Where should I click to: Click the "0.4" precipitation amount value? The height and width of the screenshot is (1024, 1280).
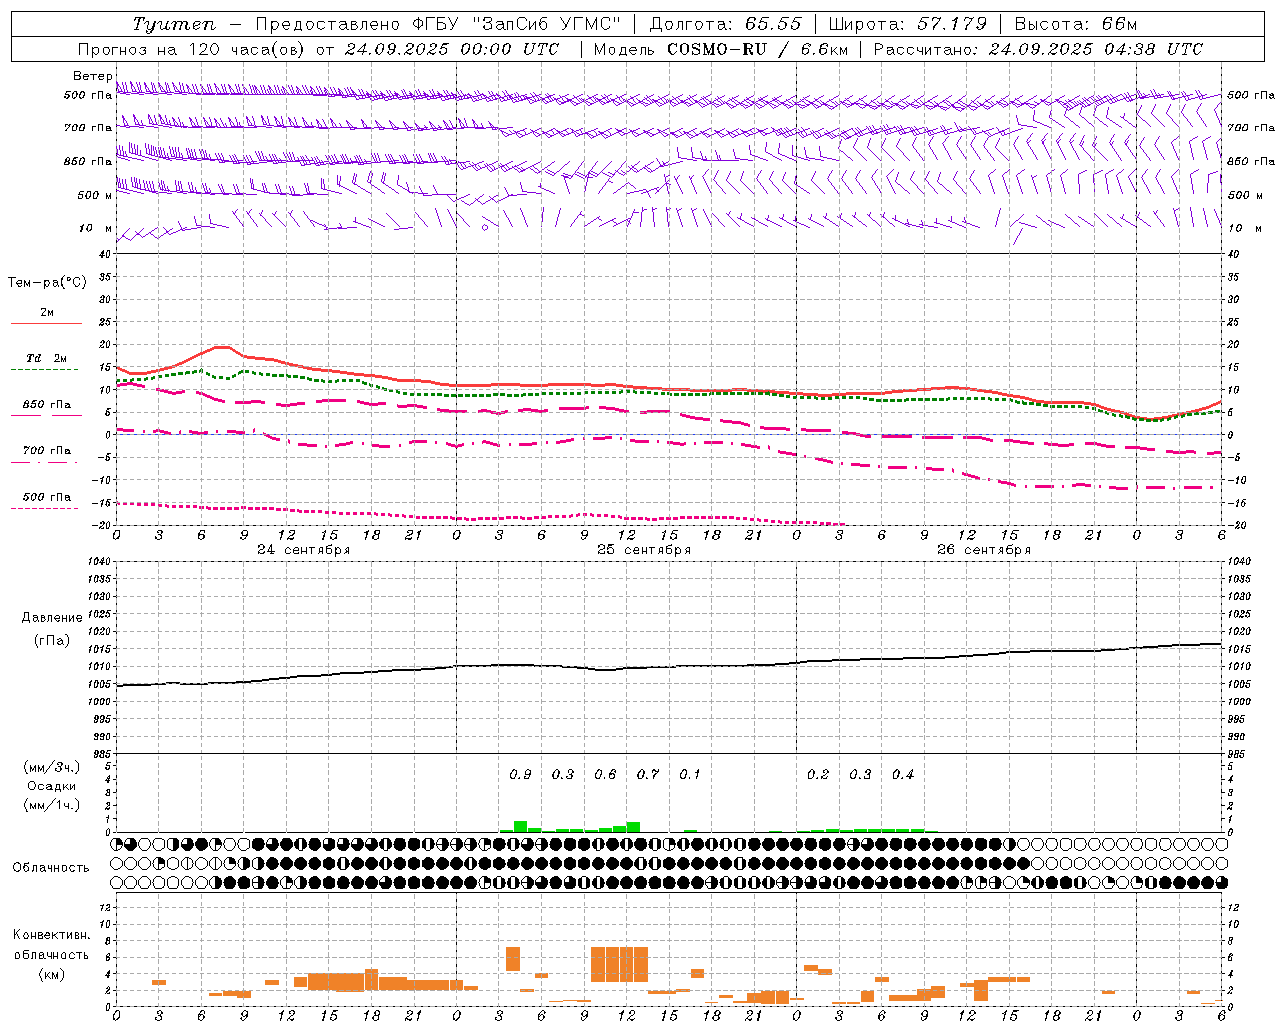coord(903,774)
